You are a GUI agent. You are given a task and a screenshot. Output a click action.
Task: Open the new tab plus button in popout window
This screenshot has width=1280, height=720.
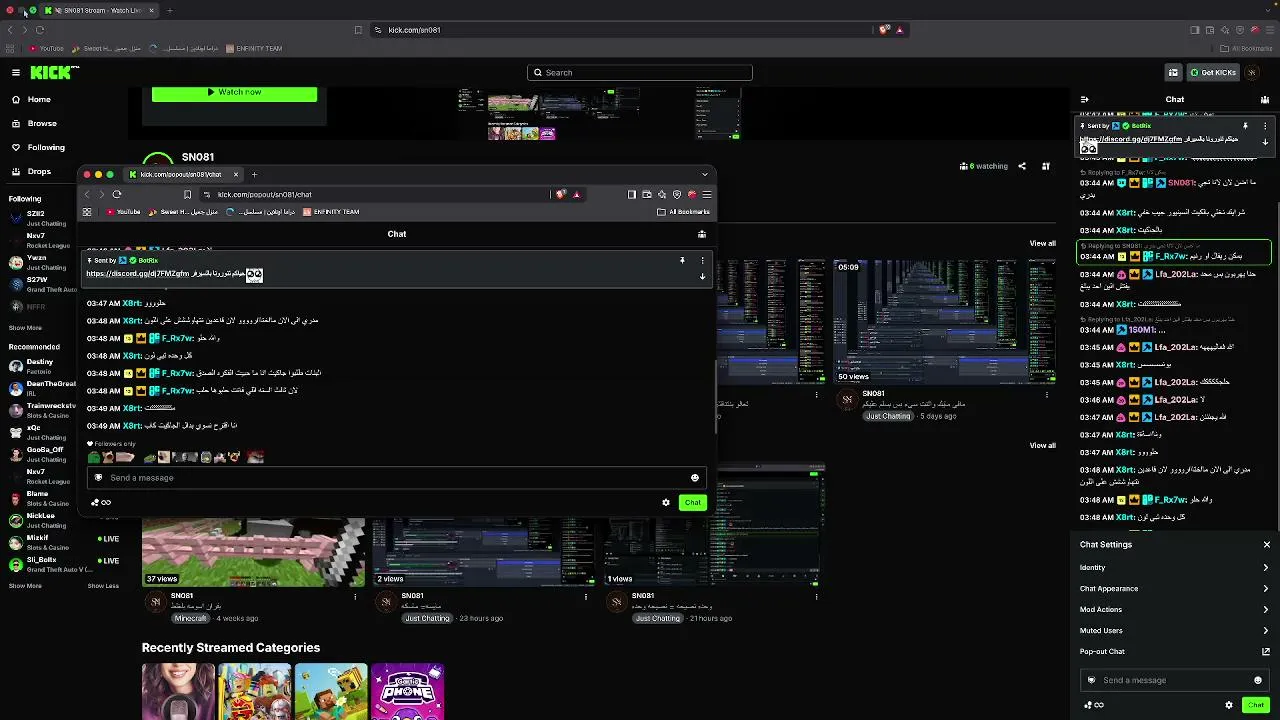click(x=254, y=174)
